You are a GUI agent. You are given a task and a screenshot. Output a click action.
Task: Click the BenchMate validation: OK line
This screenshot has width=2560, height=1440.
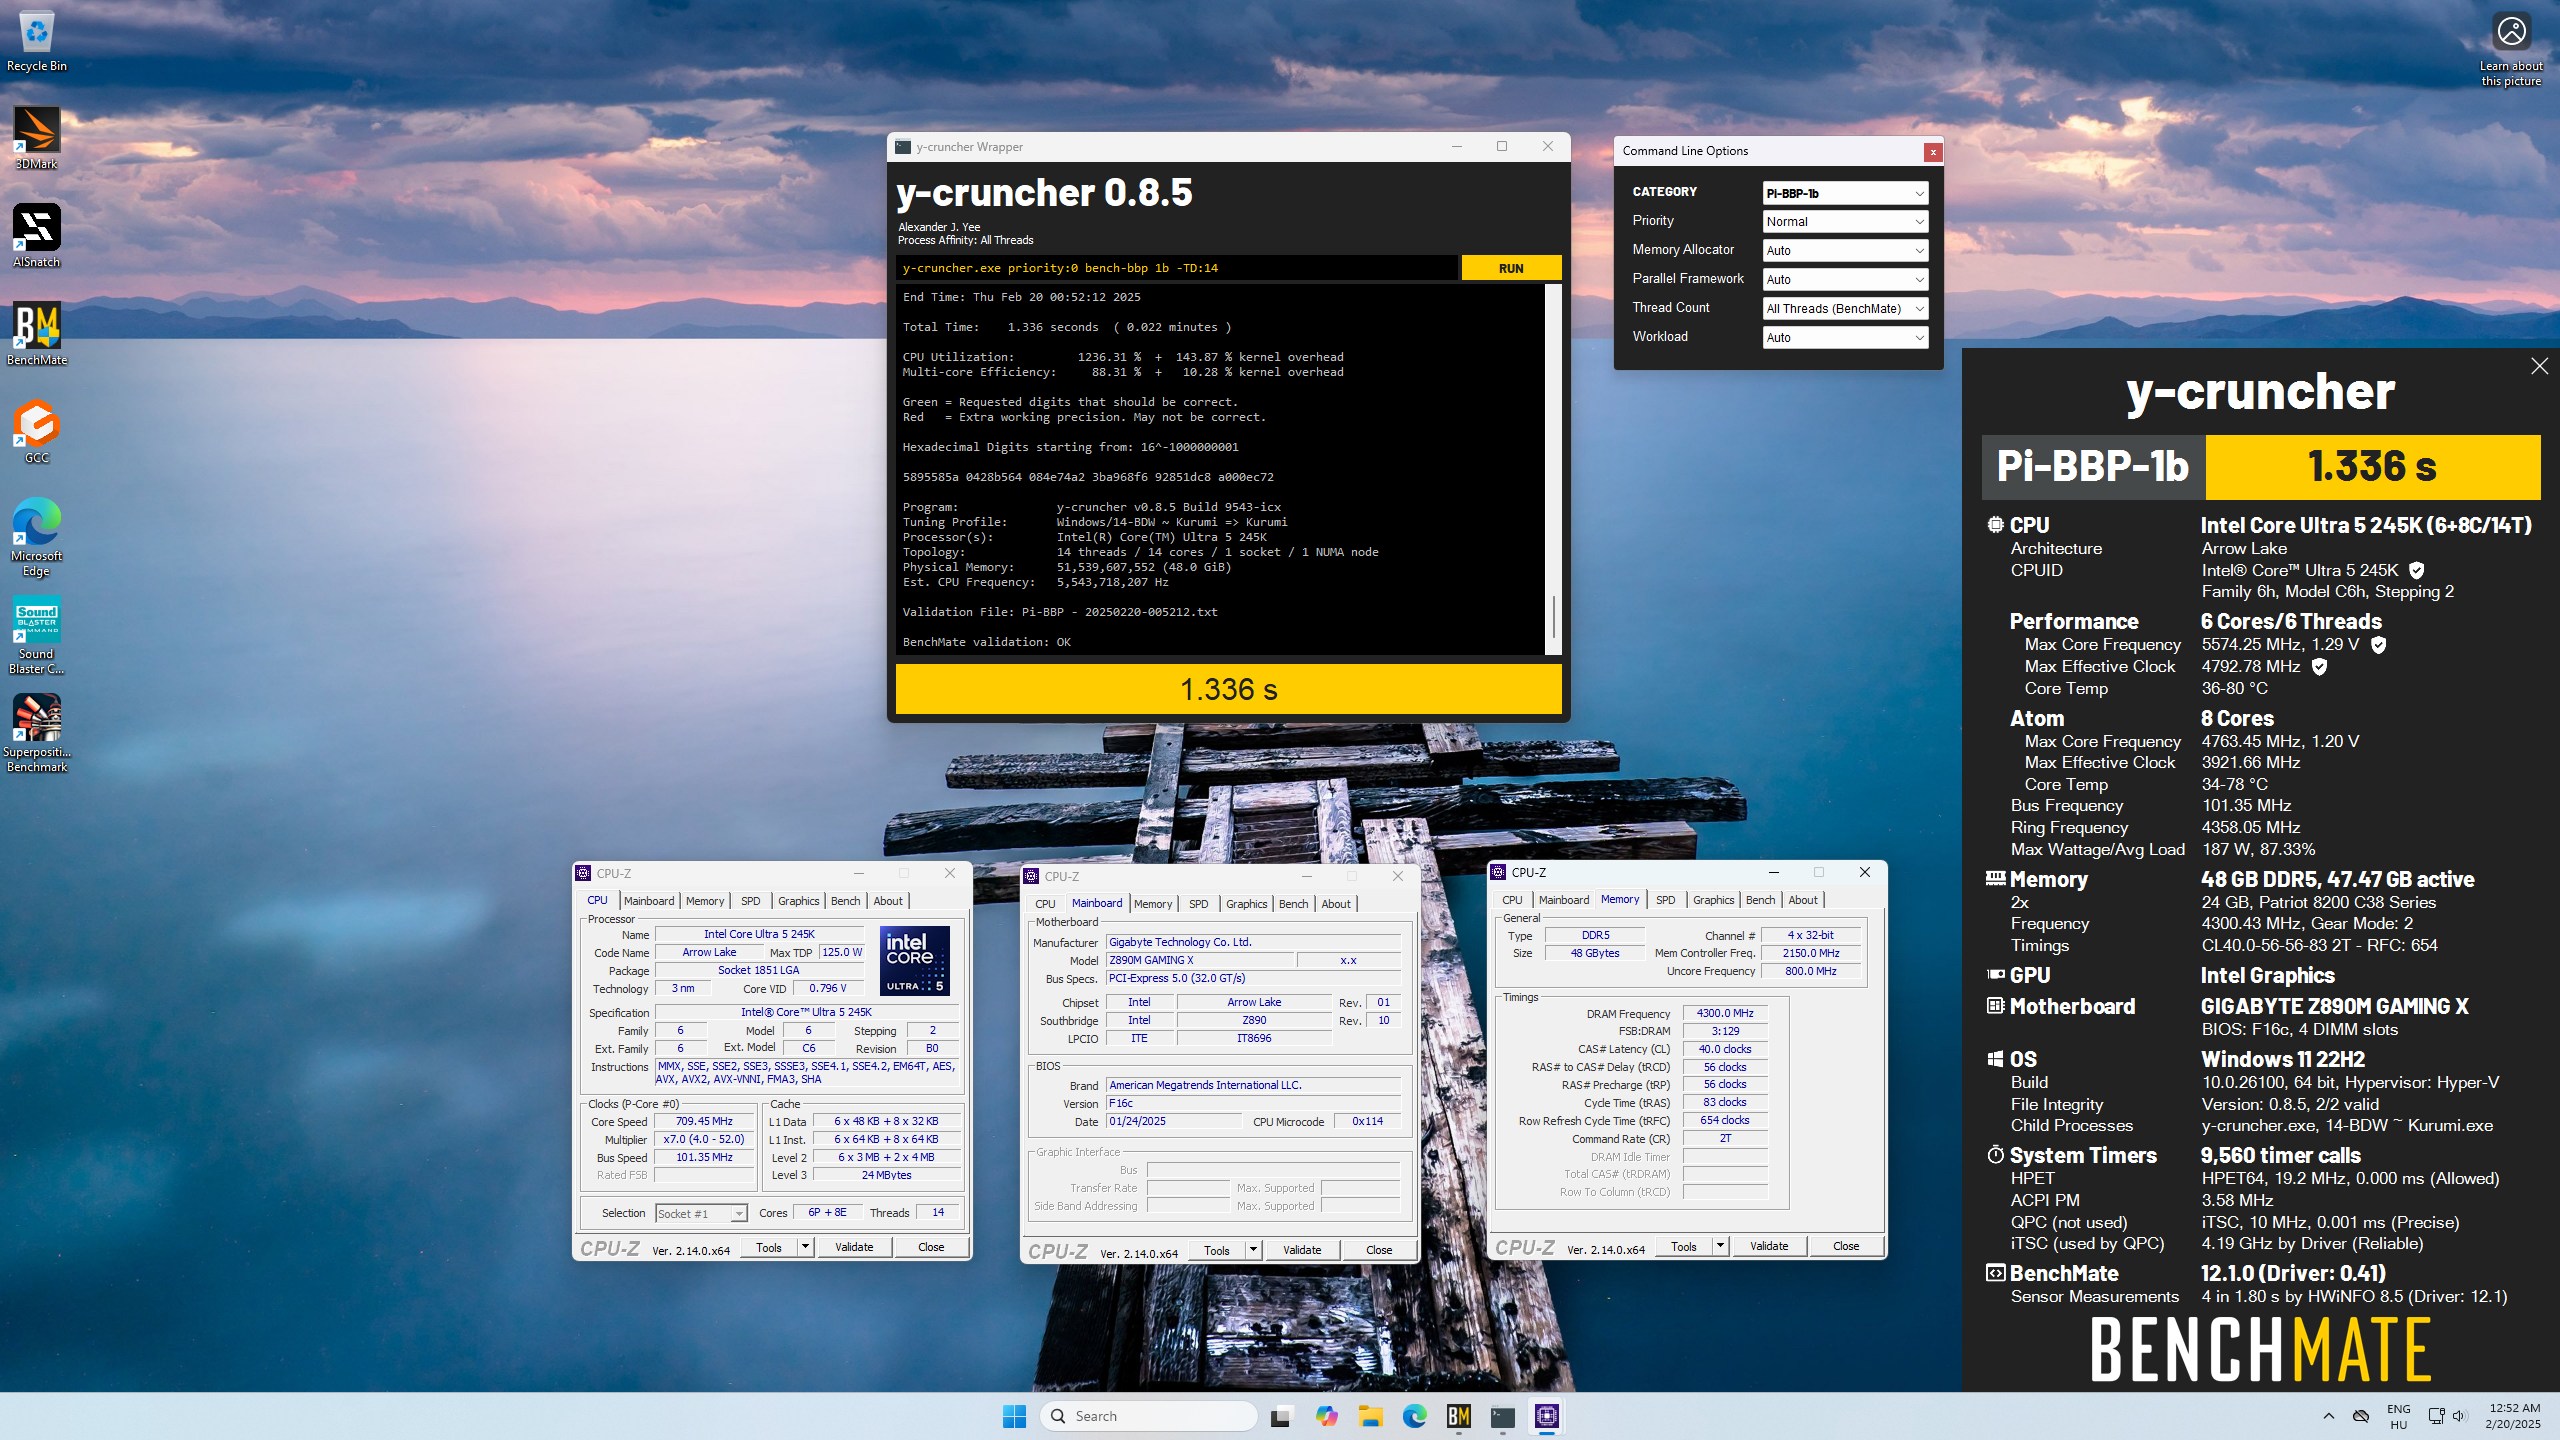[986, 642]
